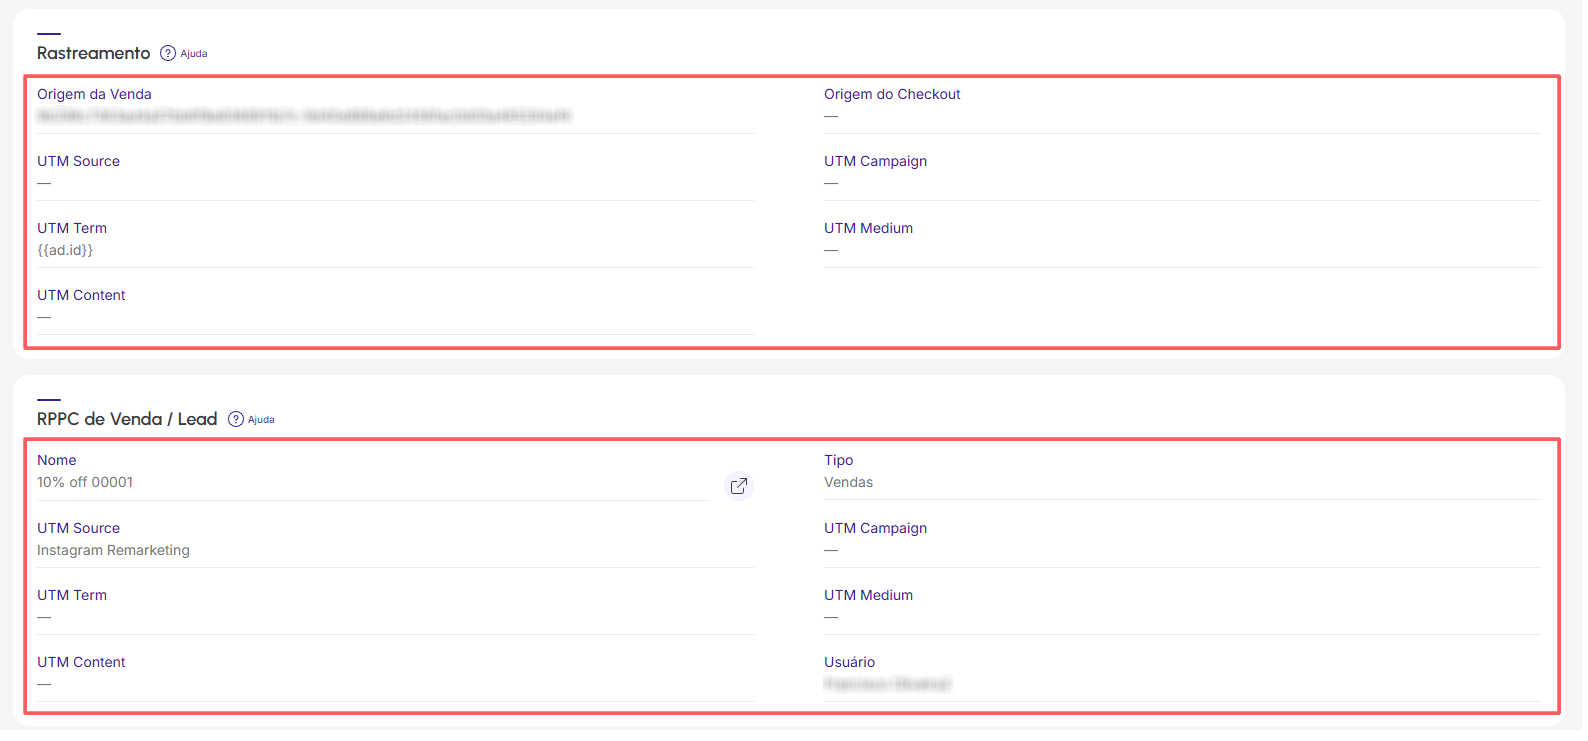This screenshot has width=1588, height=741.
Task: Click the Origem da Venda label
Action: point(94,94)
